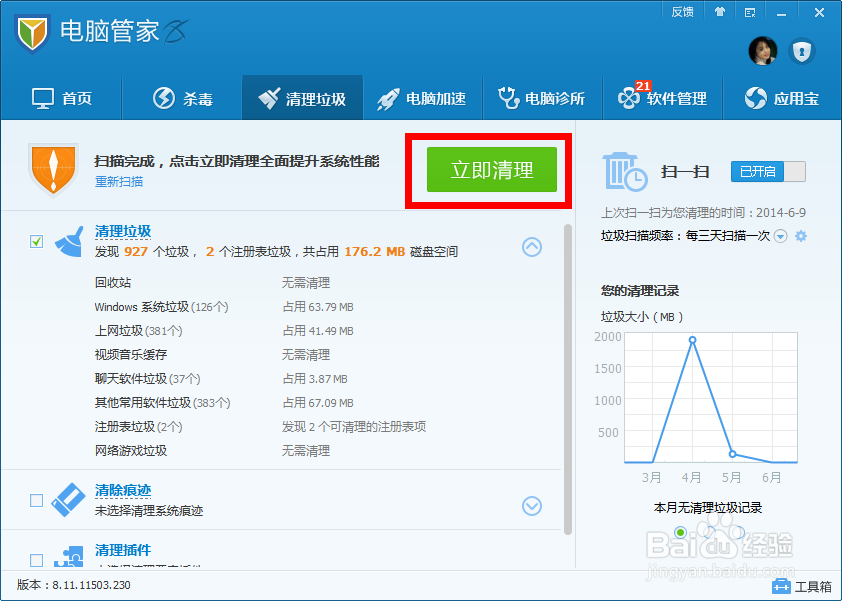Click the version 8.11.11503.230 text

click(74, 585)
